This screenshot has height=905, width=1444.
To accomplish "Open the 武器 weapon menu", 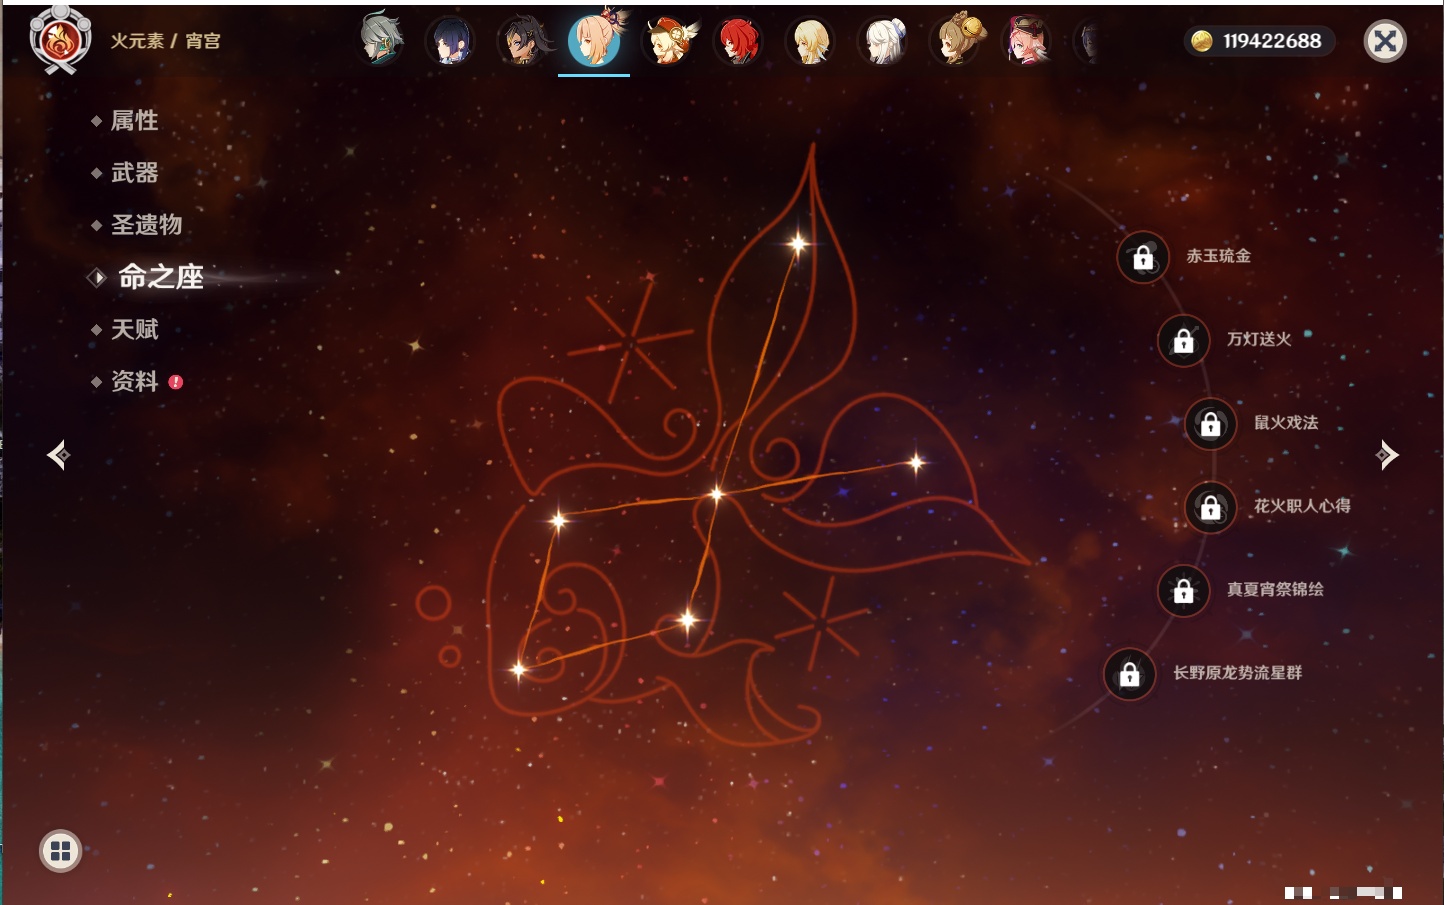I will tap(134, 173).
